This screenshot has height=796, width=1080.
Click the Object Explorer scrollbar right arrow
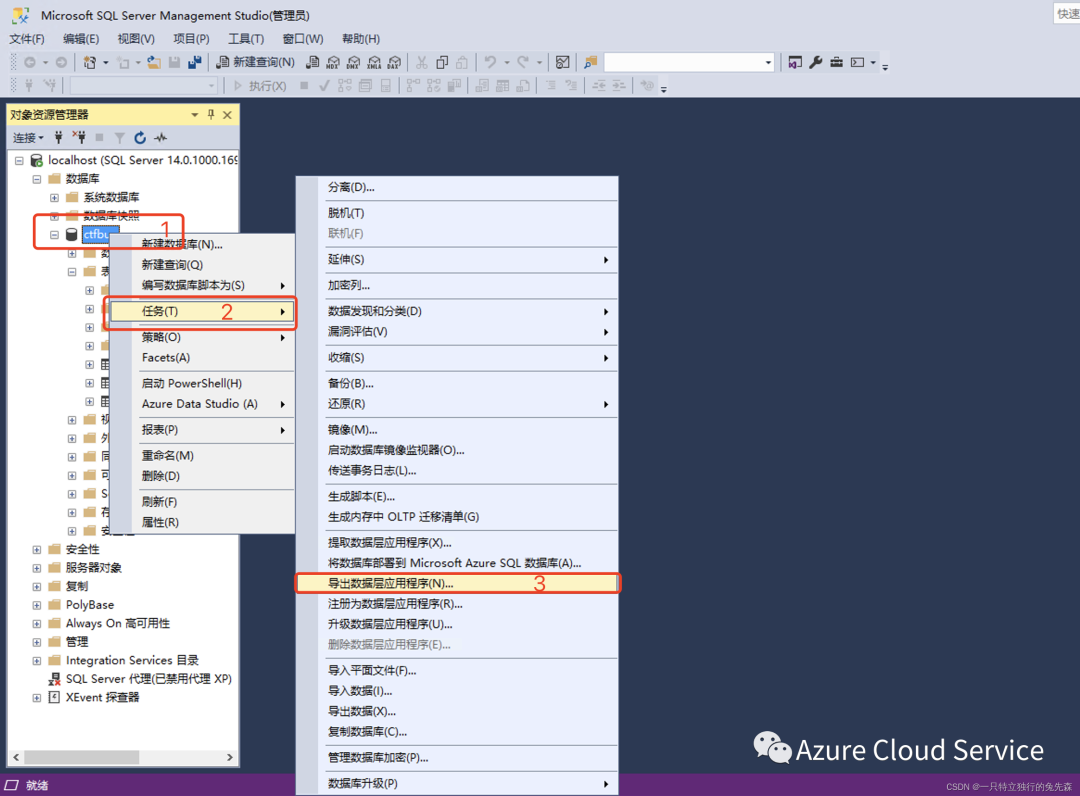230,757
